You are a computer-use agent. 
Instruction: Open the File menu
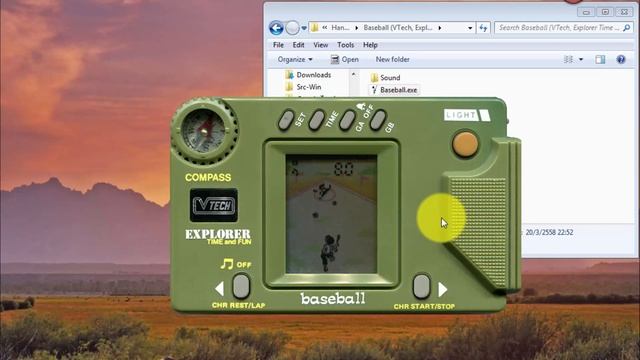[278, 45]
